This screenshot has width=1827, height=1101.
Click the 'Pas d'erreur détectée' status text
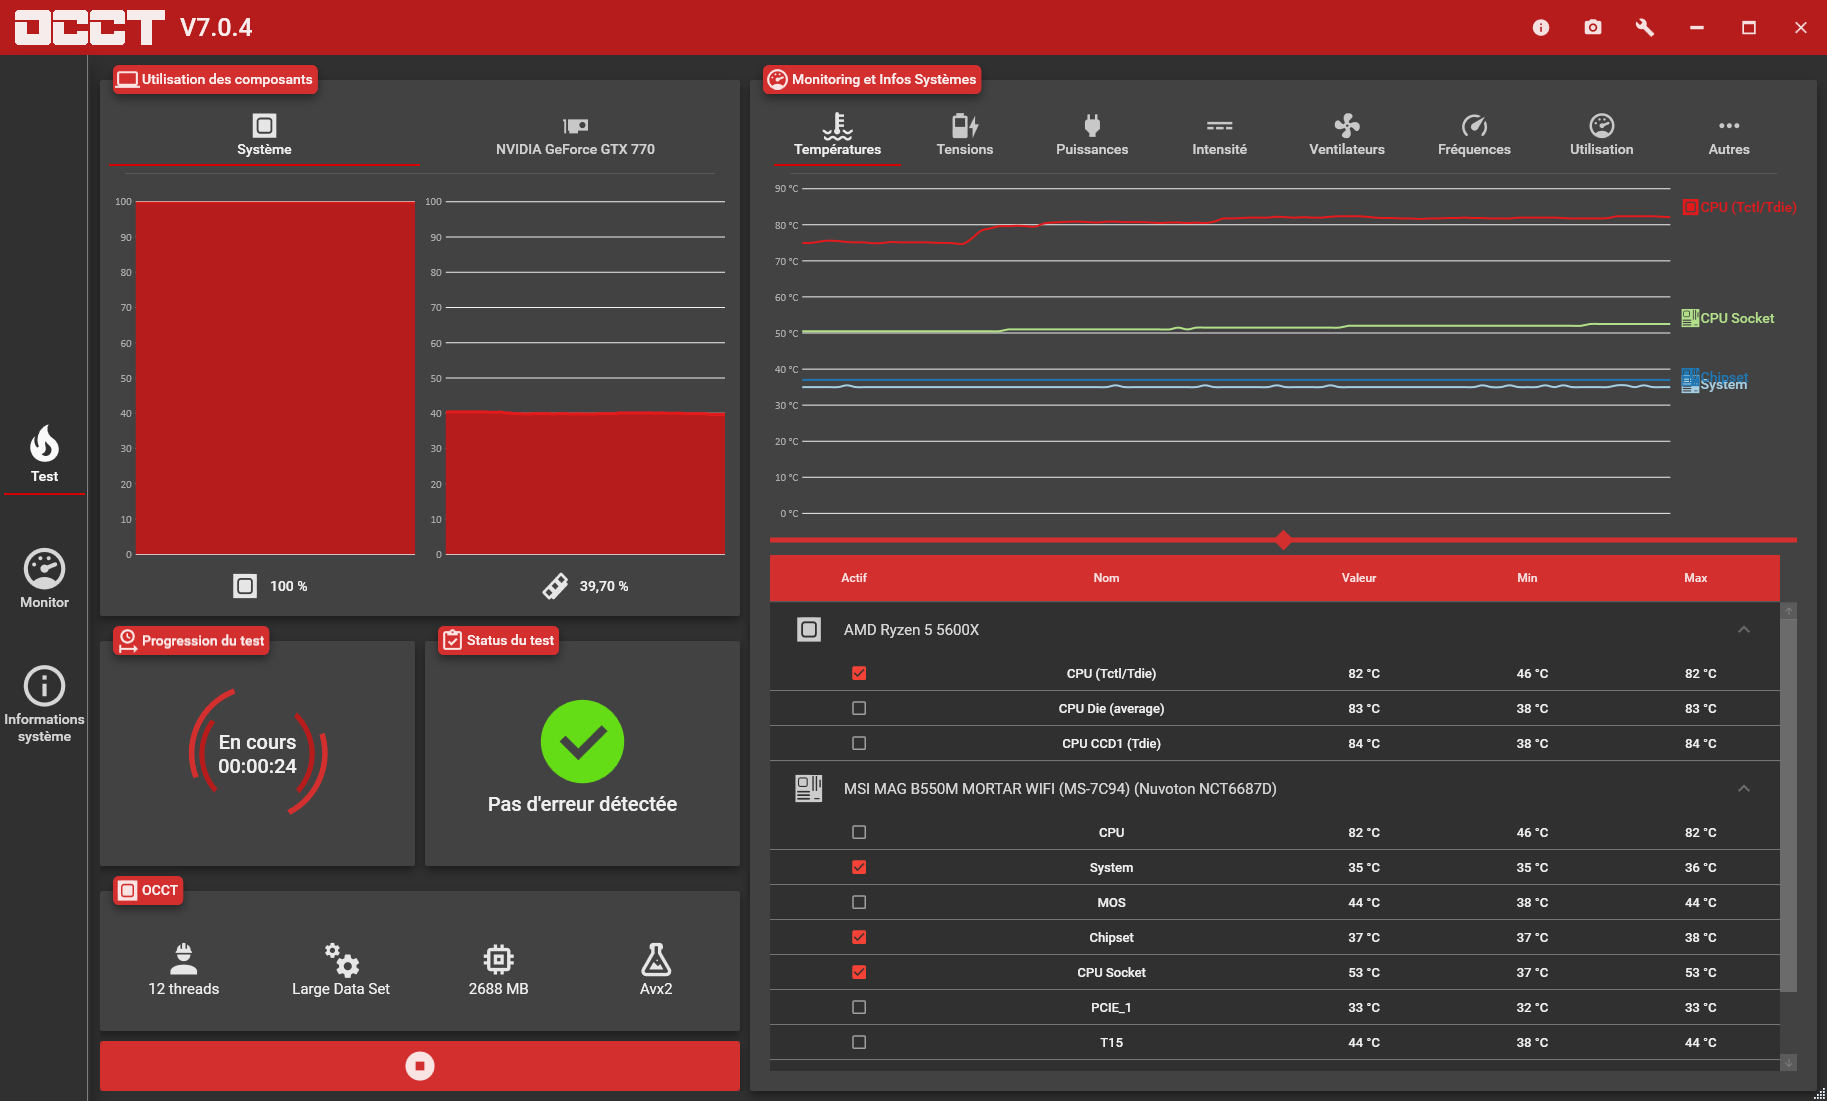click(x=582, y=804)
